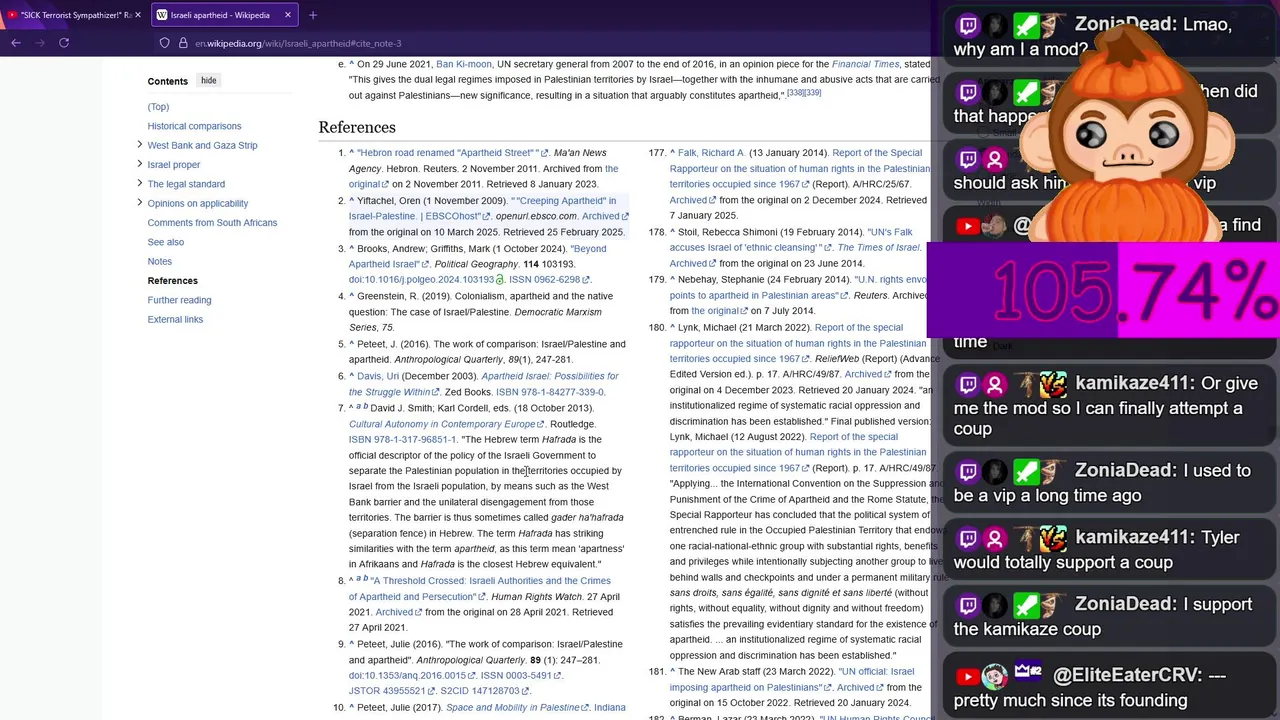
Task: Open Financial Times article link
Action: [x=865, y=64]
